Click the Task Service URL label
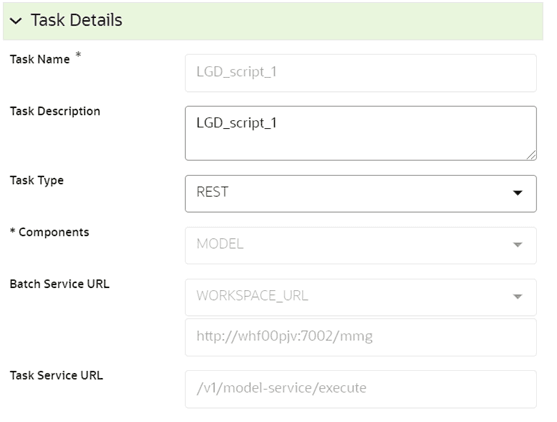This screenshot has height=422, width=557. pyautogui.click(x=56, y=375)
